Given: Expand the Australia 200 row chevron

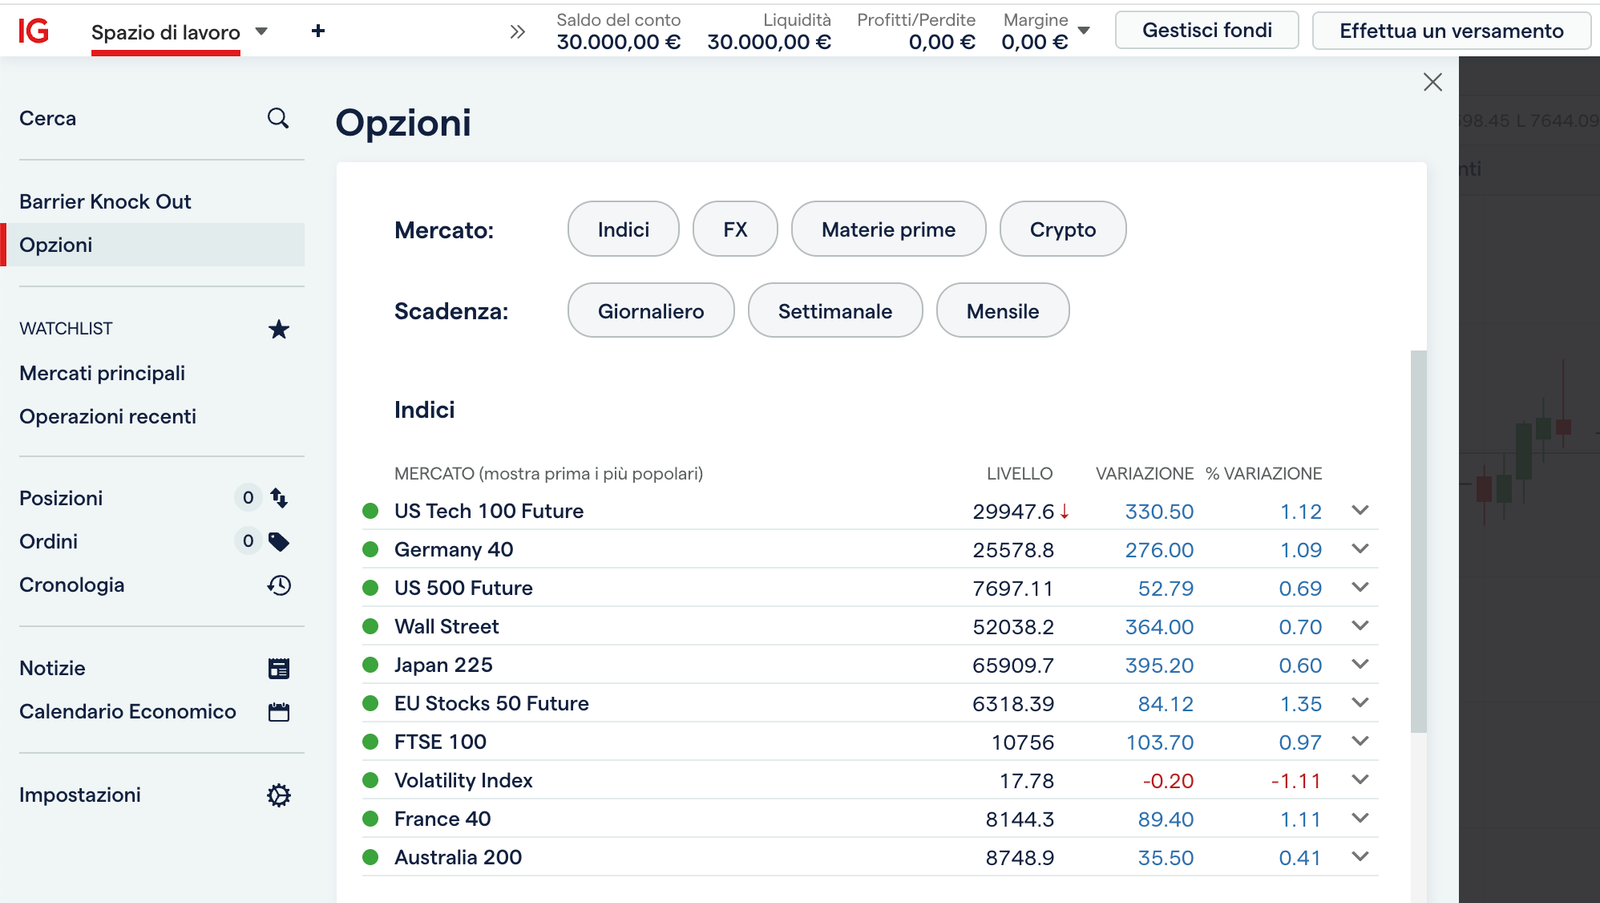Looking at the screenshot, I should point(1360,857).
